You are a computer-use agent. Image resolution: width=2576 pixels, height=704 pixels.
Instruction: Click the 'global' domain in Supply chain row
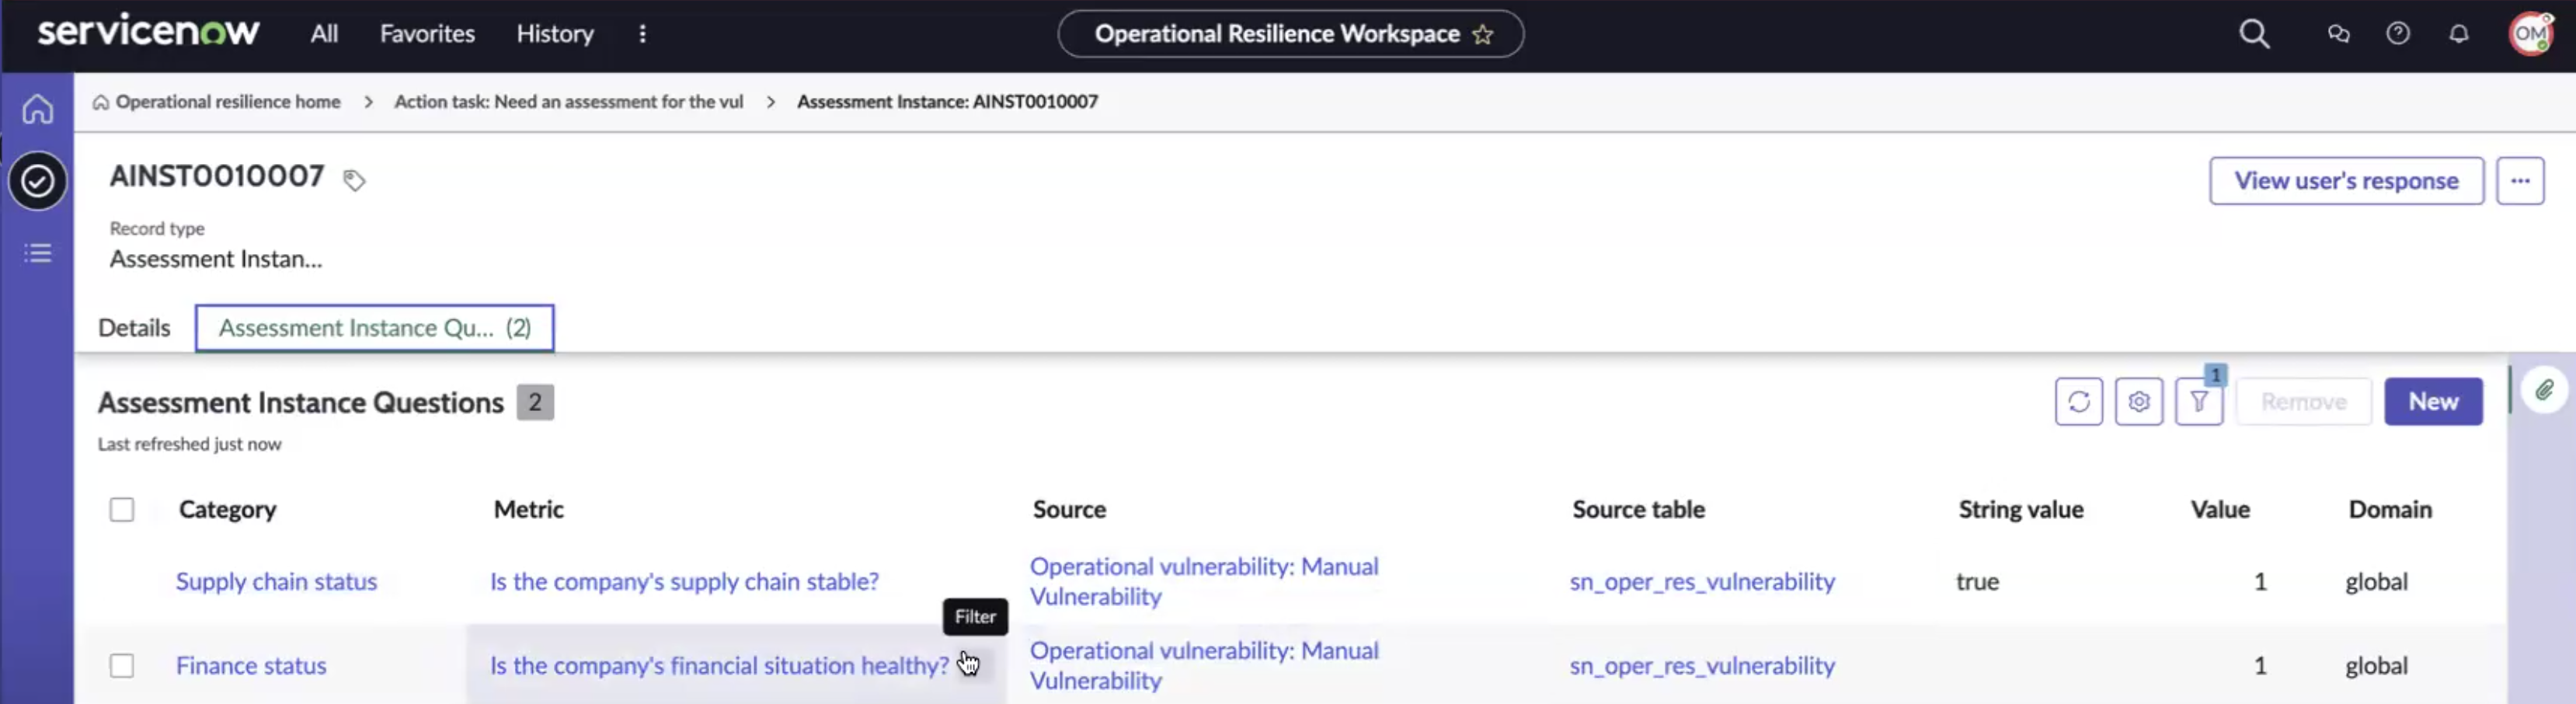[2376, 582]
